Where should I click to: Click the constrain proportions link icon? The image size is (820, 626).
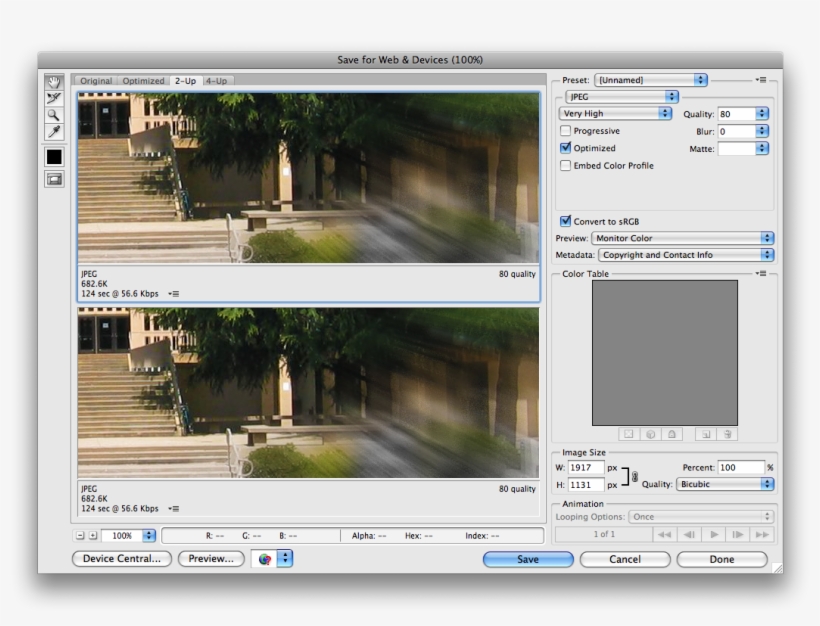click(635, 476)
